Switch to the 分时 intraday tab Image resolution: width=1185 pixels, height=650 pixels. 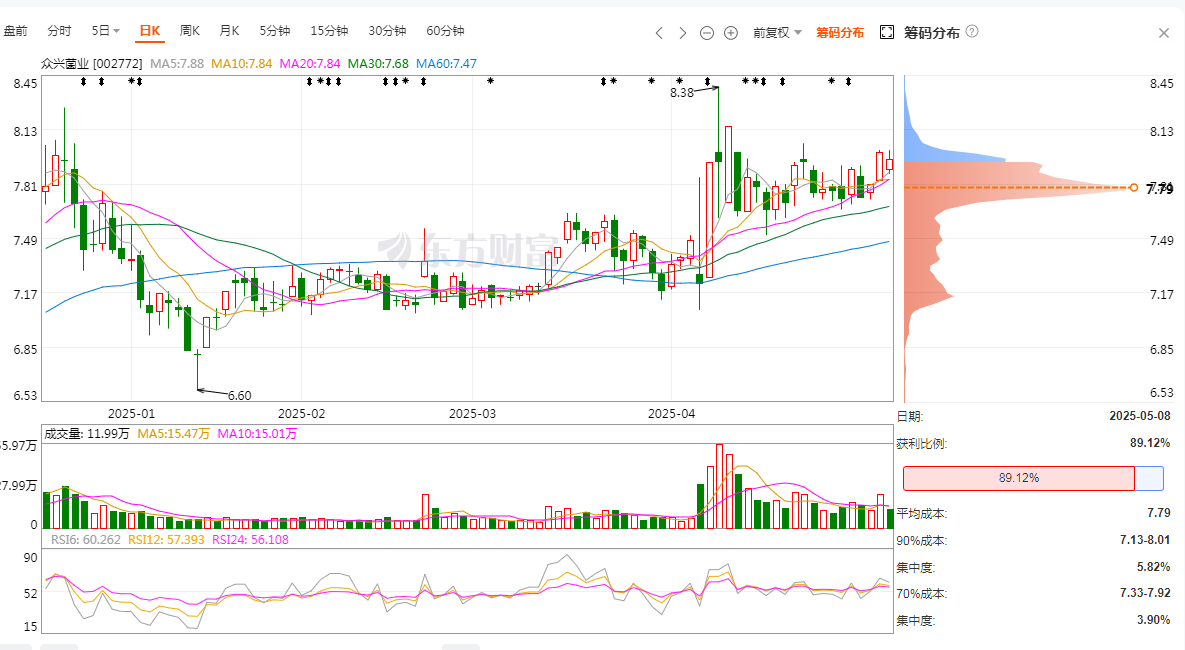(x=59, y=31)
